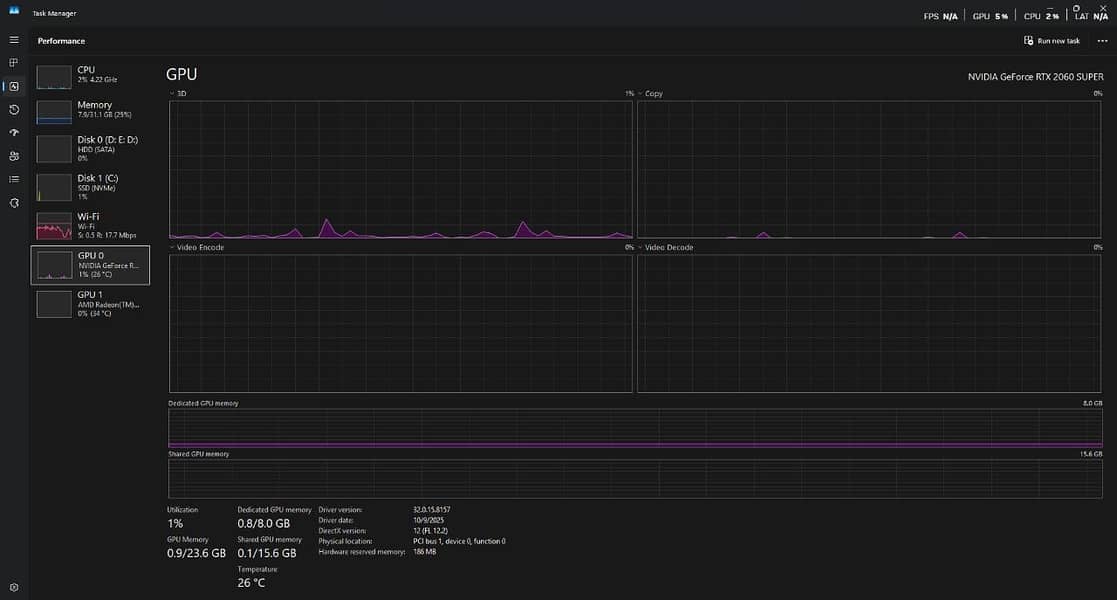Open the 3D graph engine dropdown

[x=177, y=93]
